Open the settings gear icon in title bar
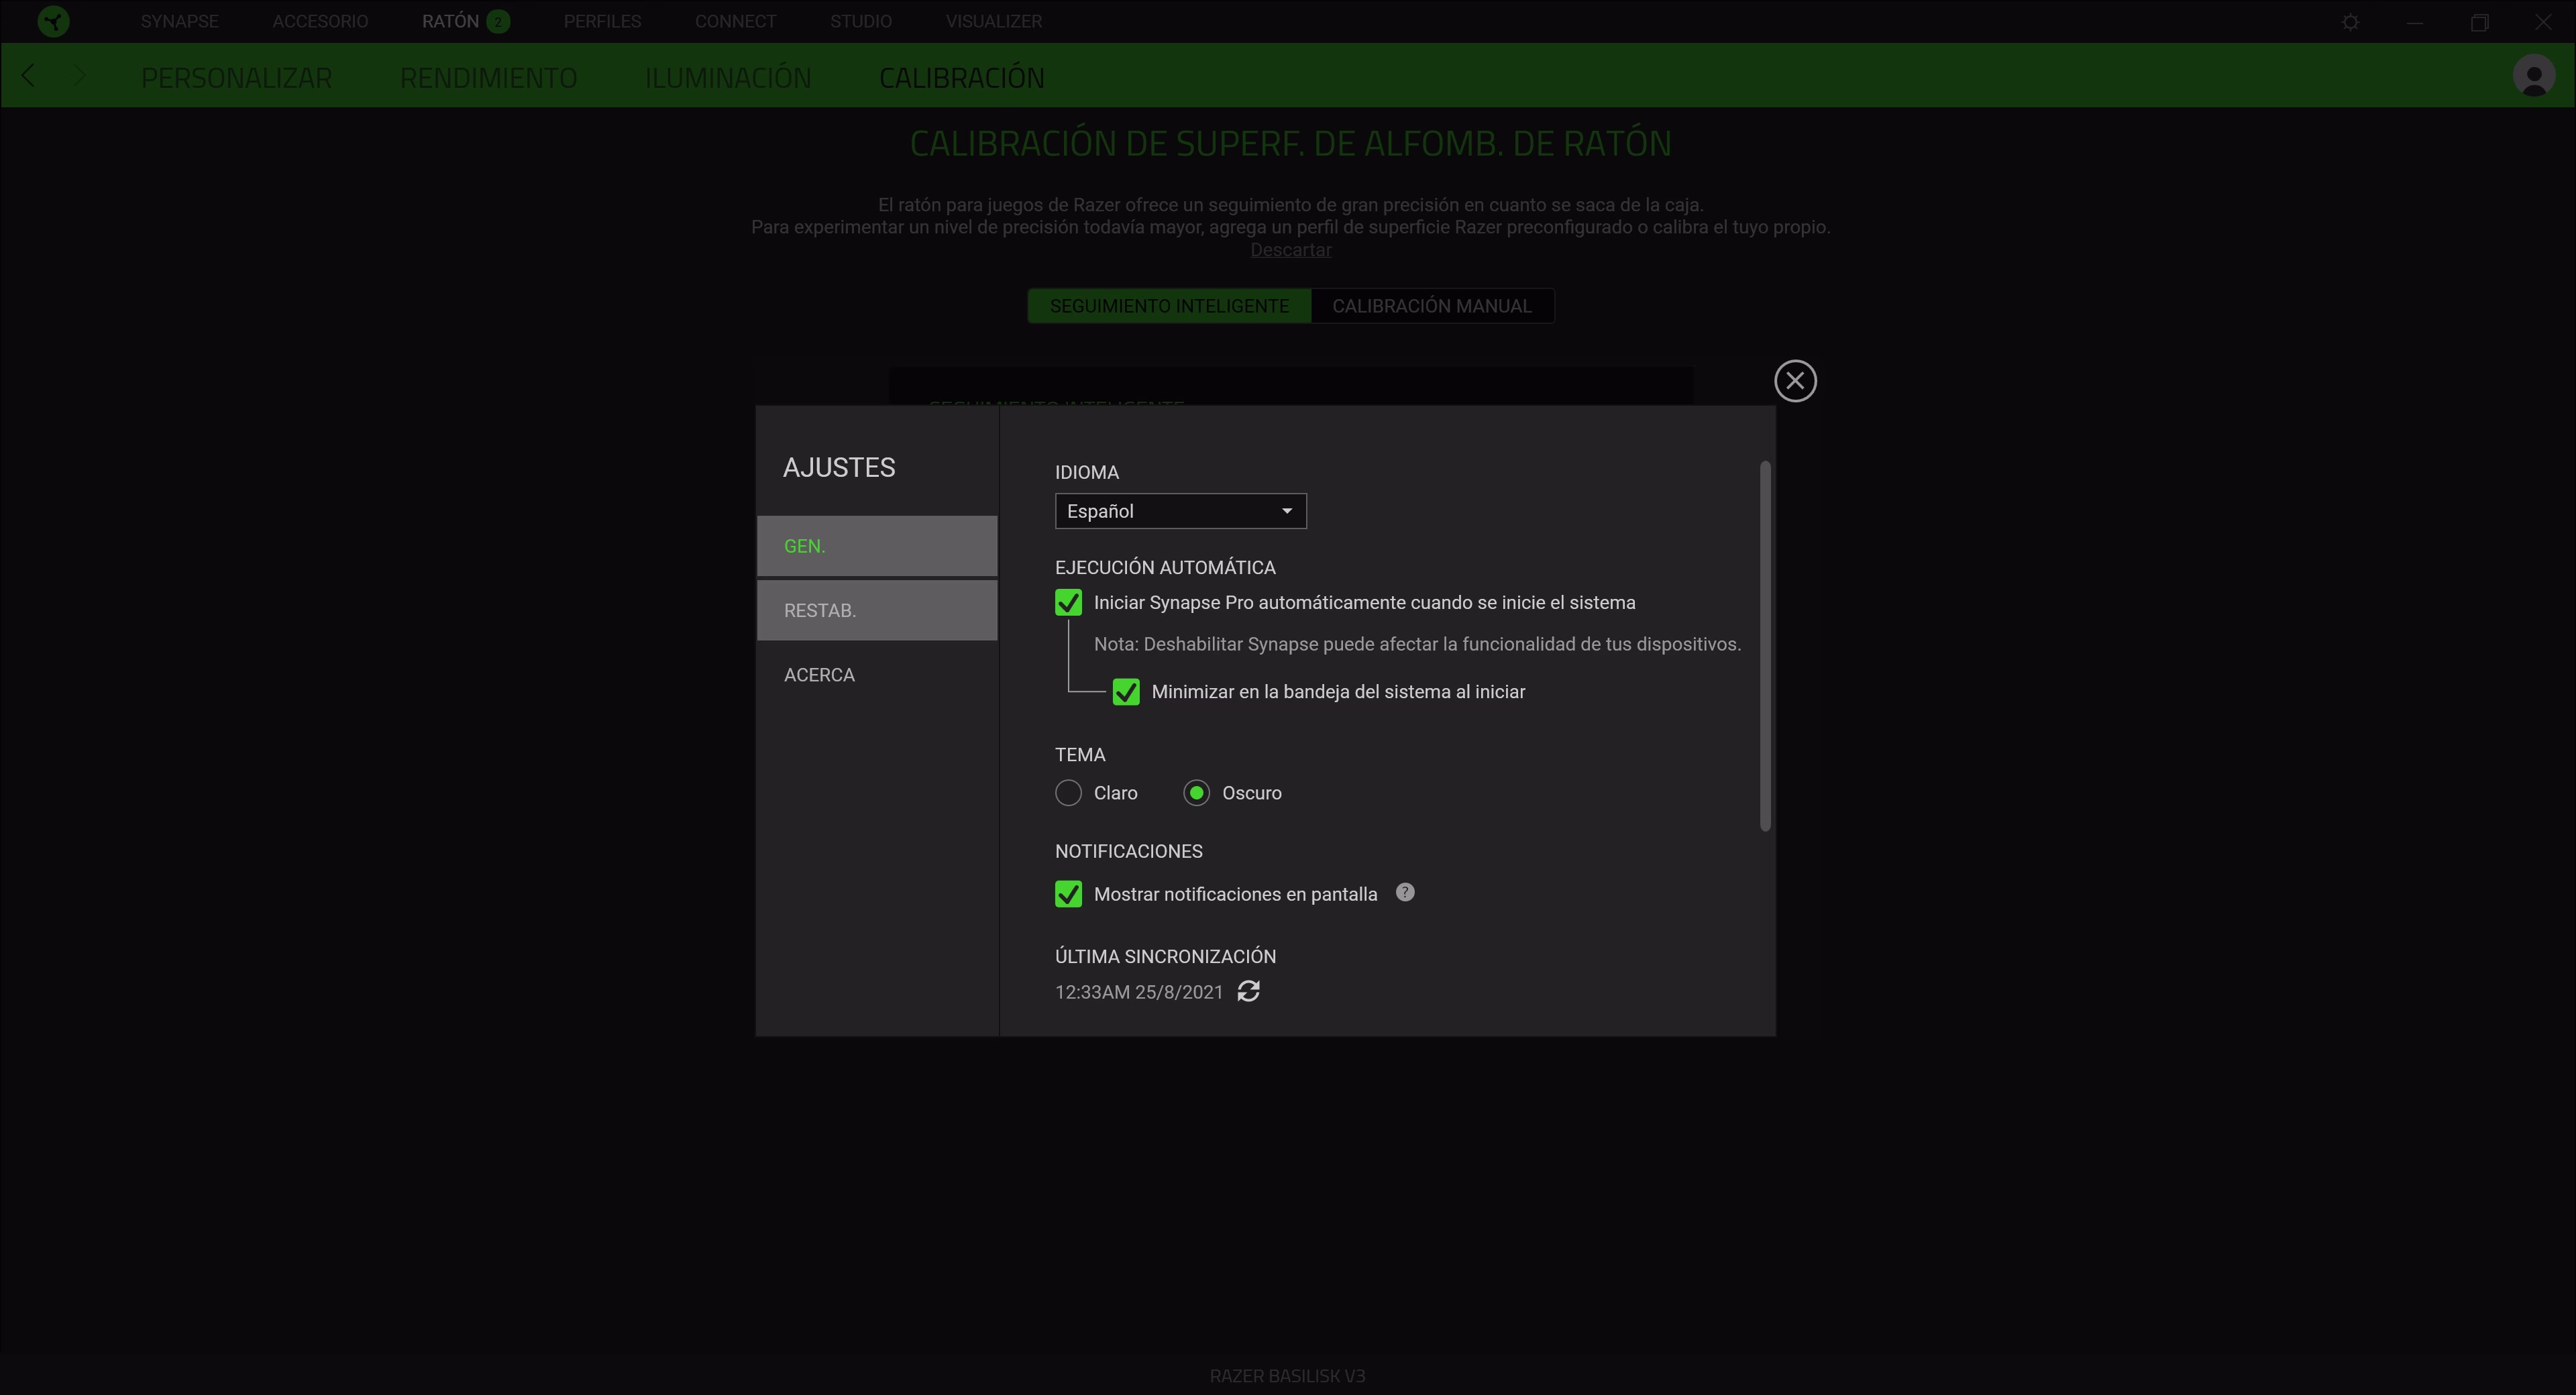Viewport: 2576px width, 1395px height. (x=2351, y=22)
